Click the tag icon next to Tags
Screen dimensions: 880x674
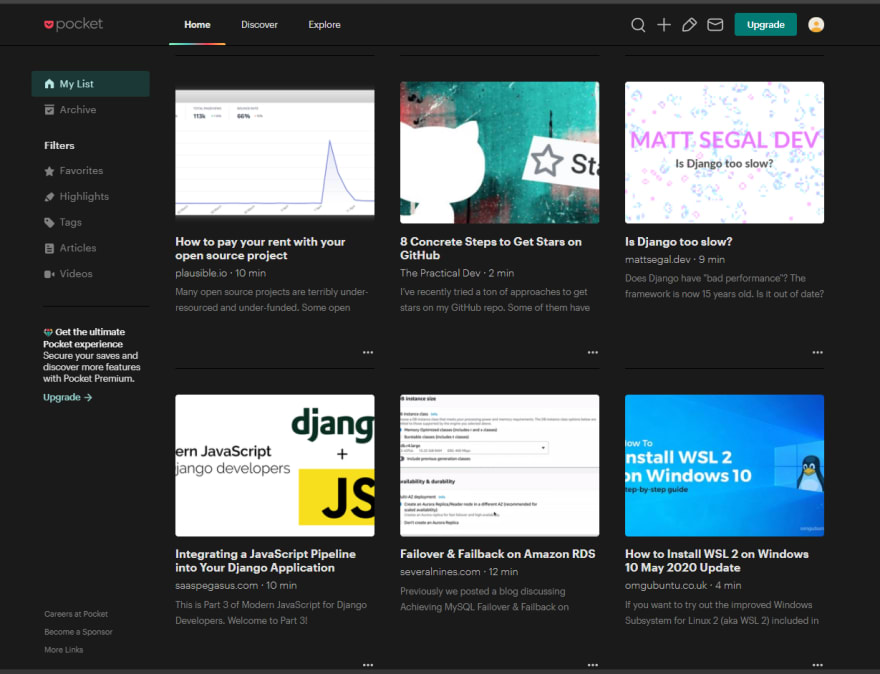click(49, 222)
